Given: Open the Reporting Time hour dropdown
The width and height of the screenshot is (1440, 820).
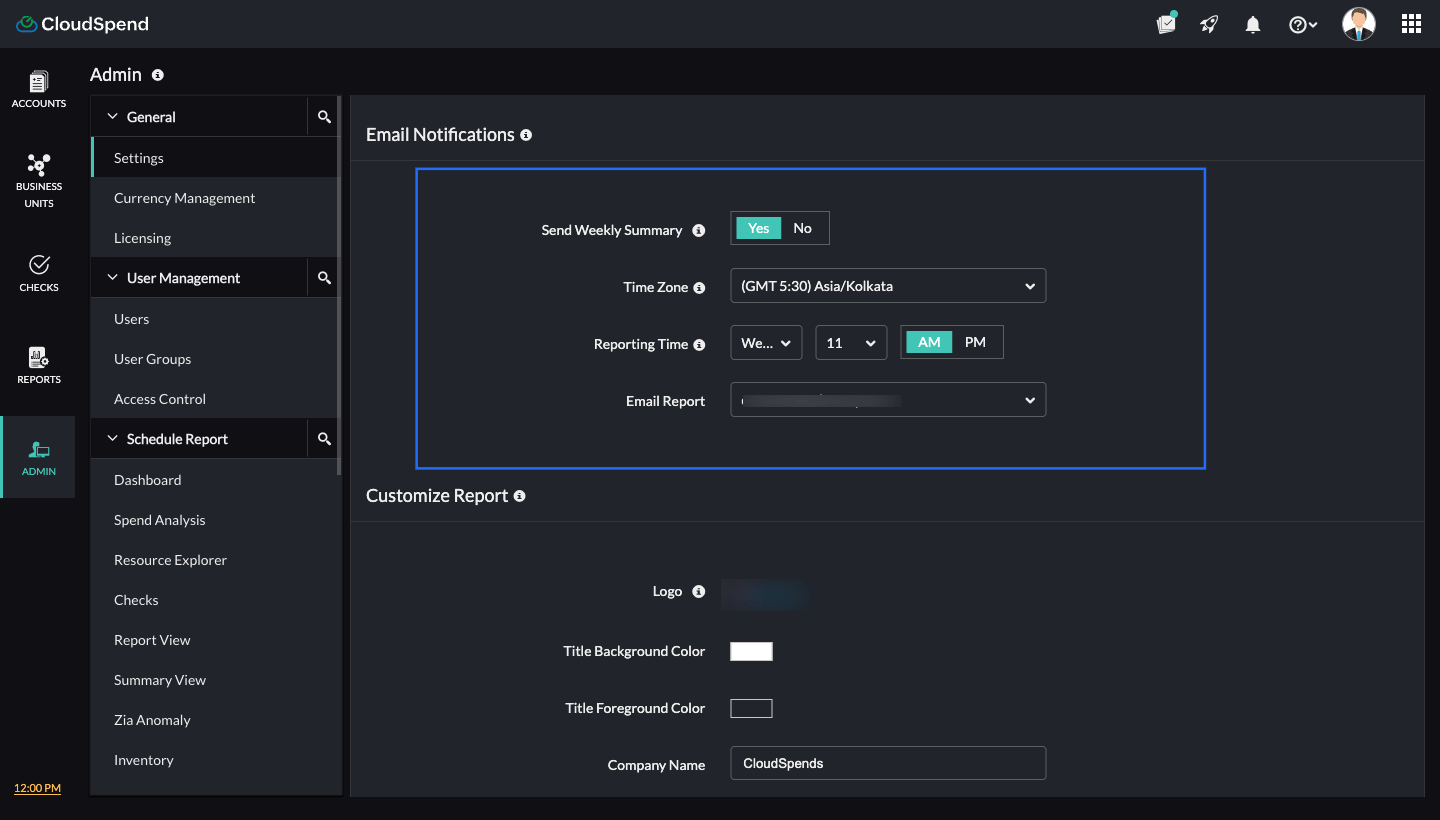Looking at the screenshot, I should tap(851, 343).
